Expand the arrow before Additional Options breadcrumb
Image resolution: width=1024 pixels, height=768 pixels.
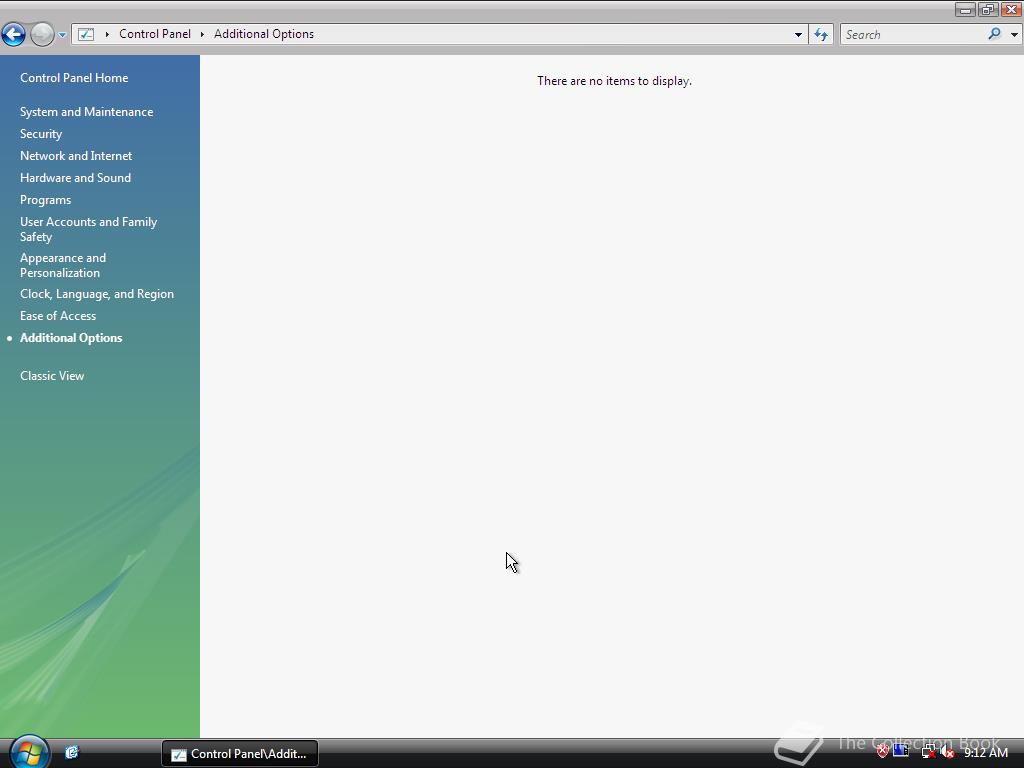click(202, 34)
